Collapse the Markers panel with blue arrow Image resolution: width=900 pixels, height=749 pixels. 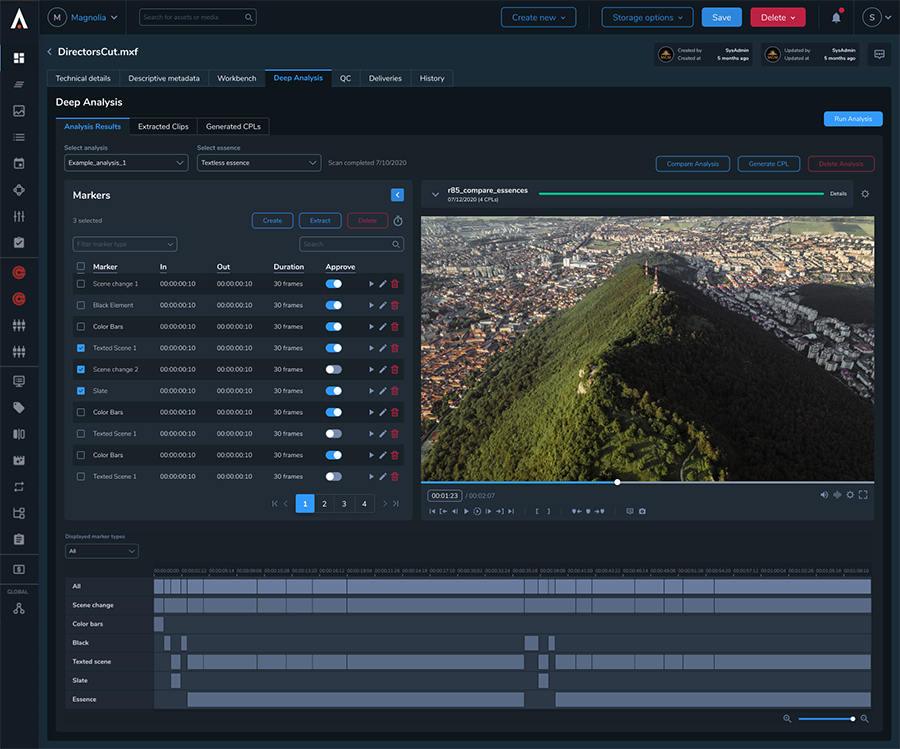[397, 195]
